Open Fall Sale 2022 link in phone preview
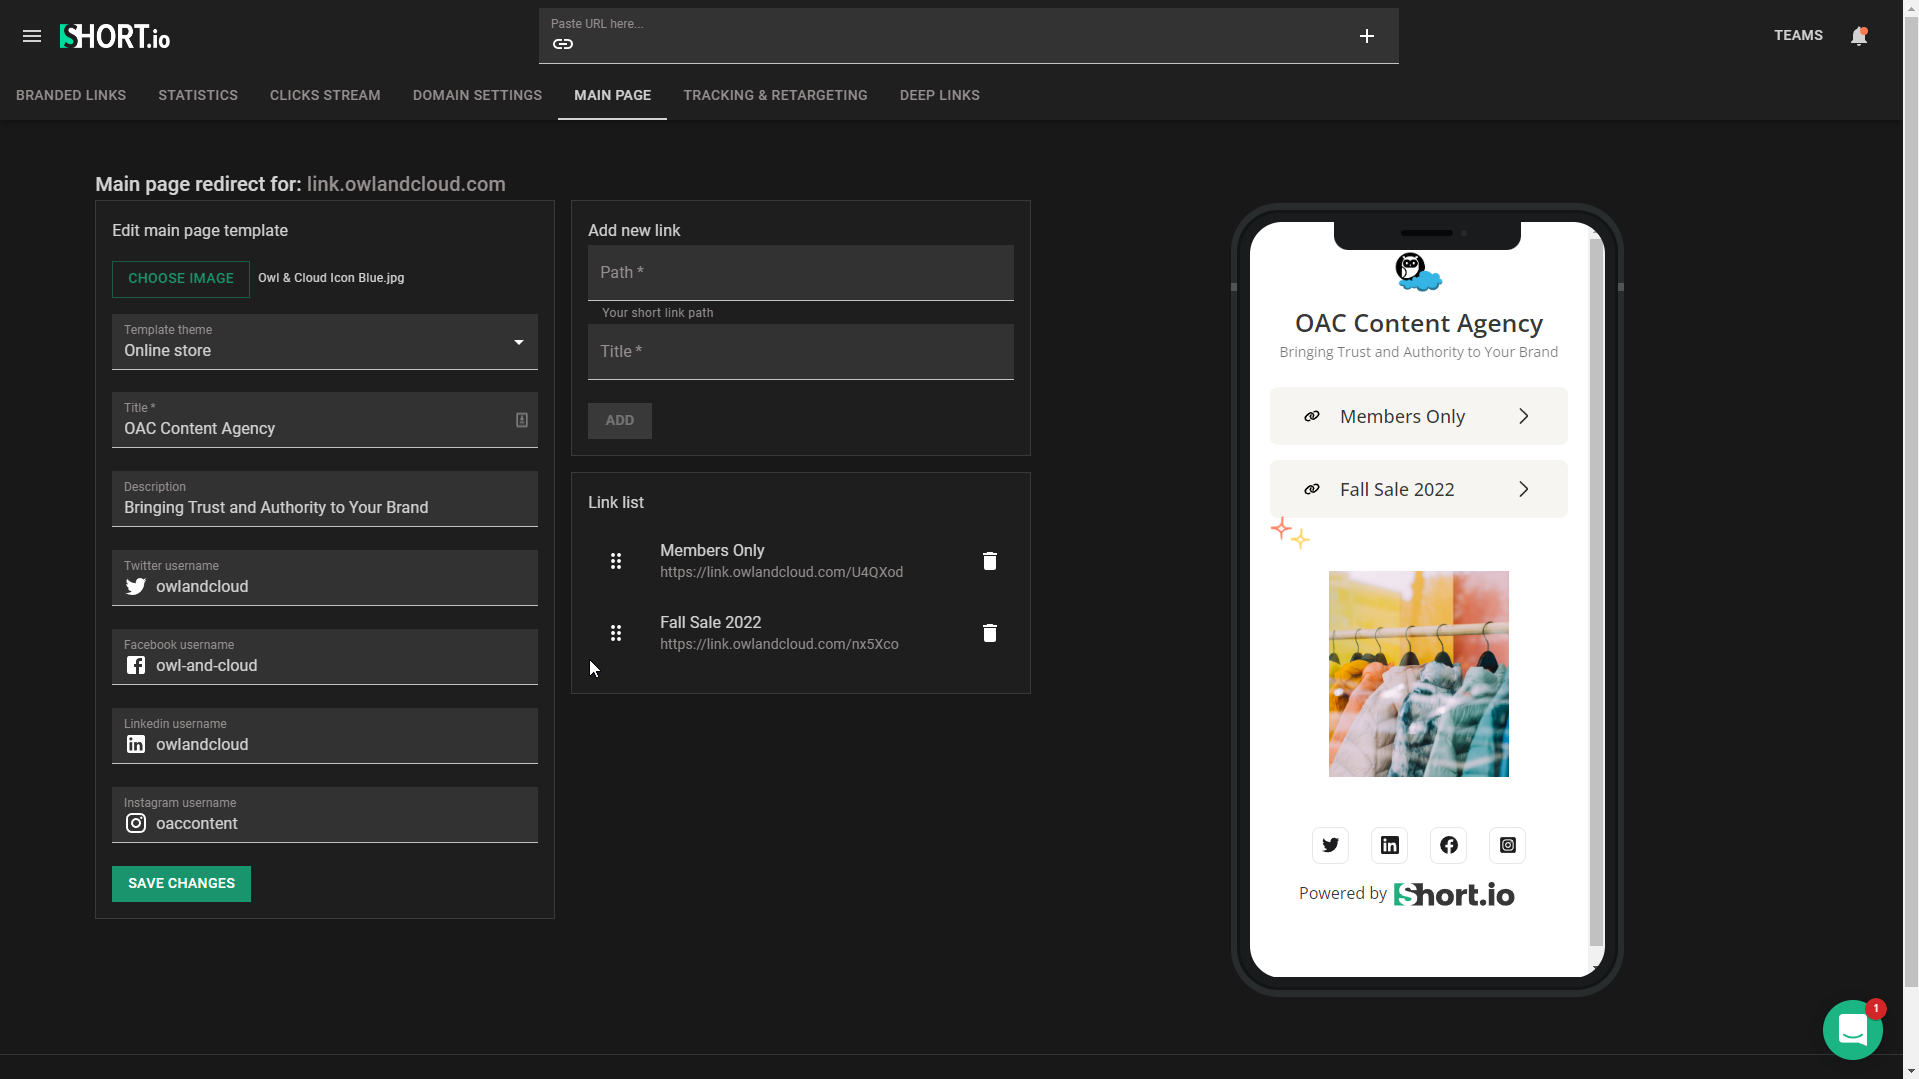The height and width of the screenshot is (1079, 1919). (x=1418, y=490)
